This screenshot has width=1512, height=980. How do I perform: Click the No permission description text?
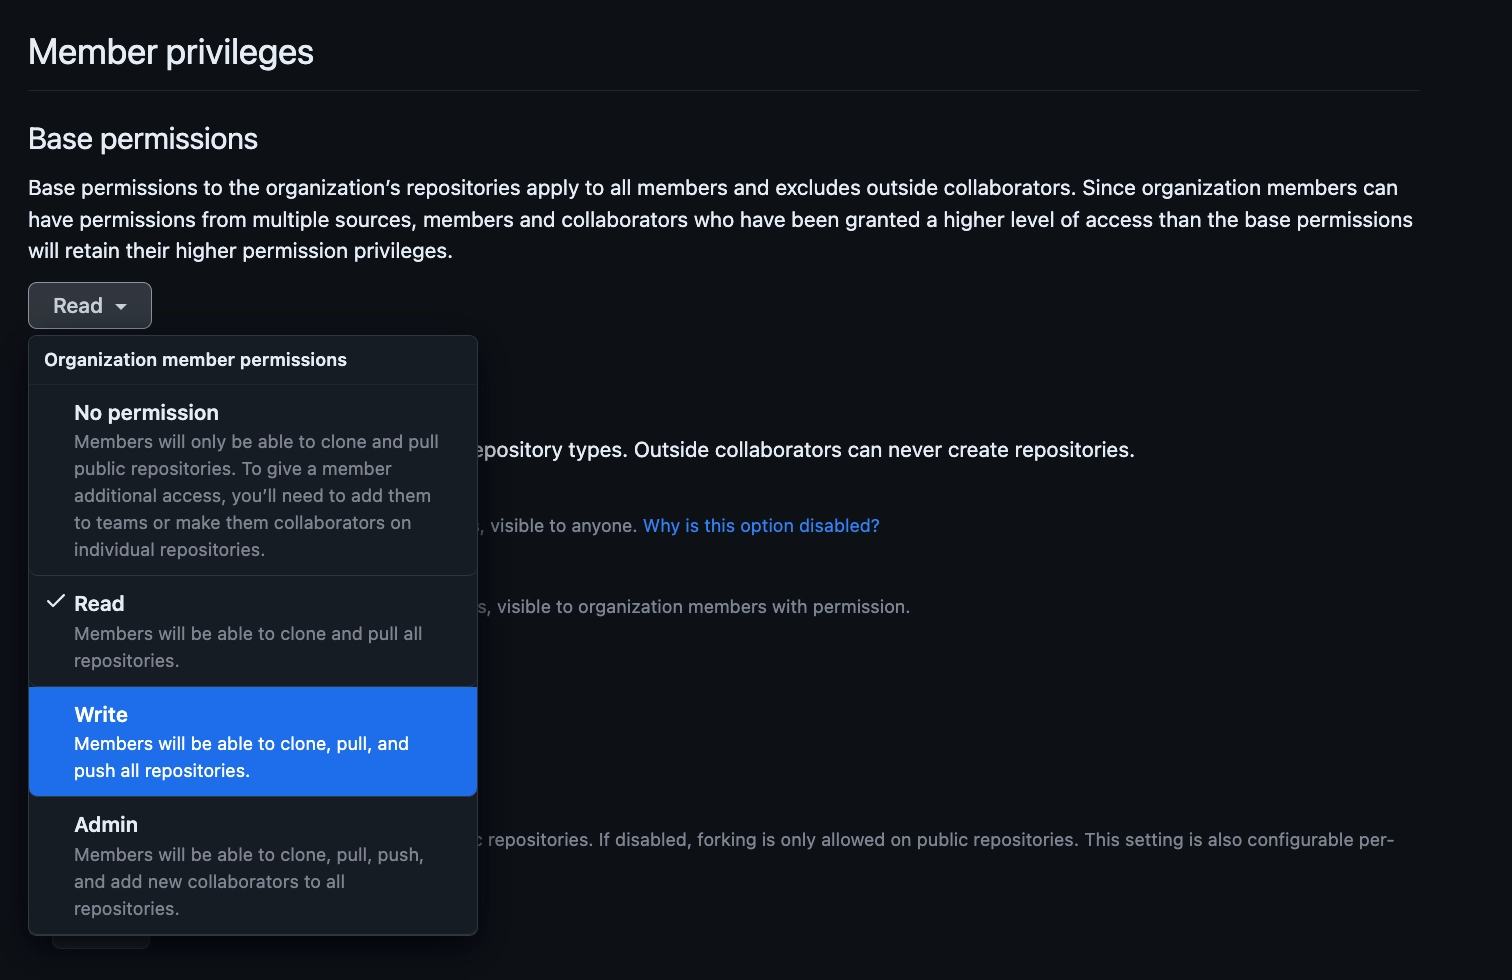255,496
